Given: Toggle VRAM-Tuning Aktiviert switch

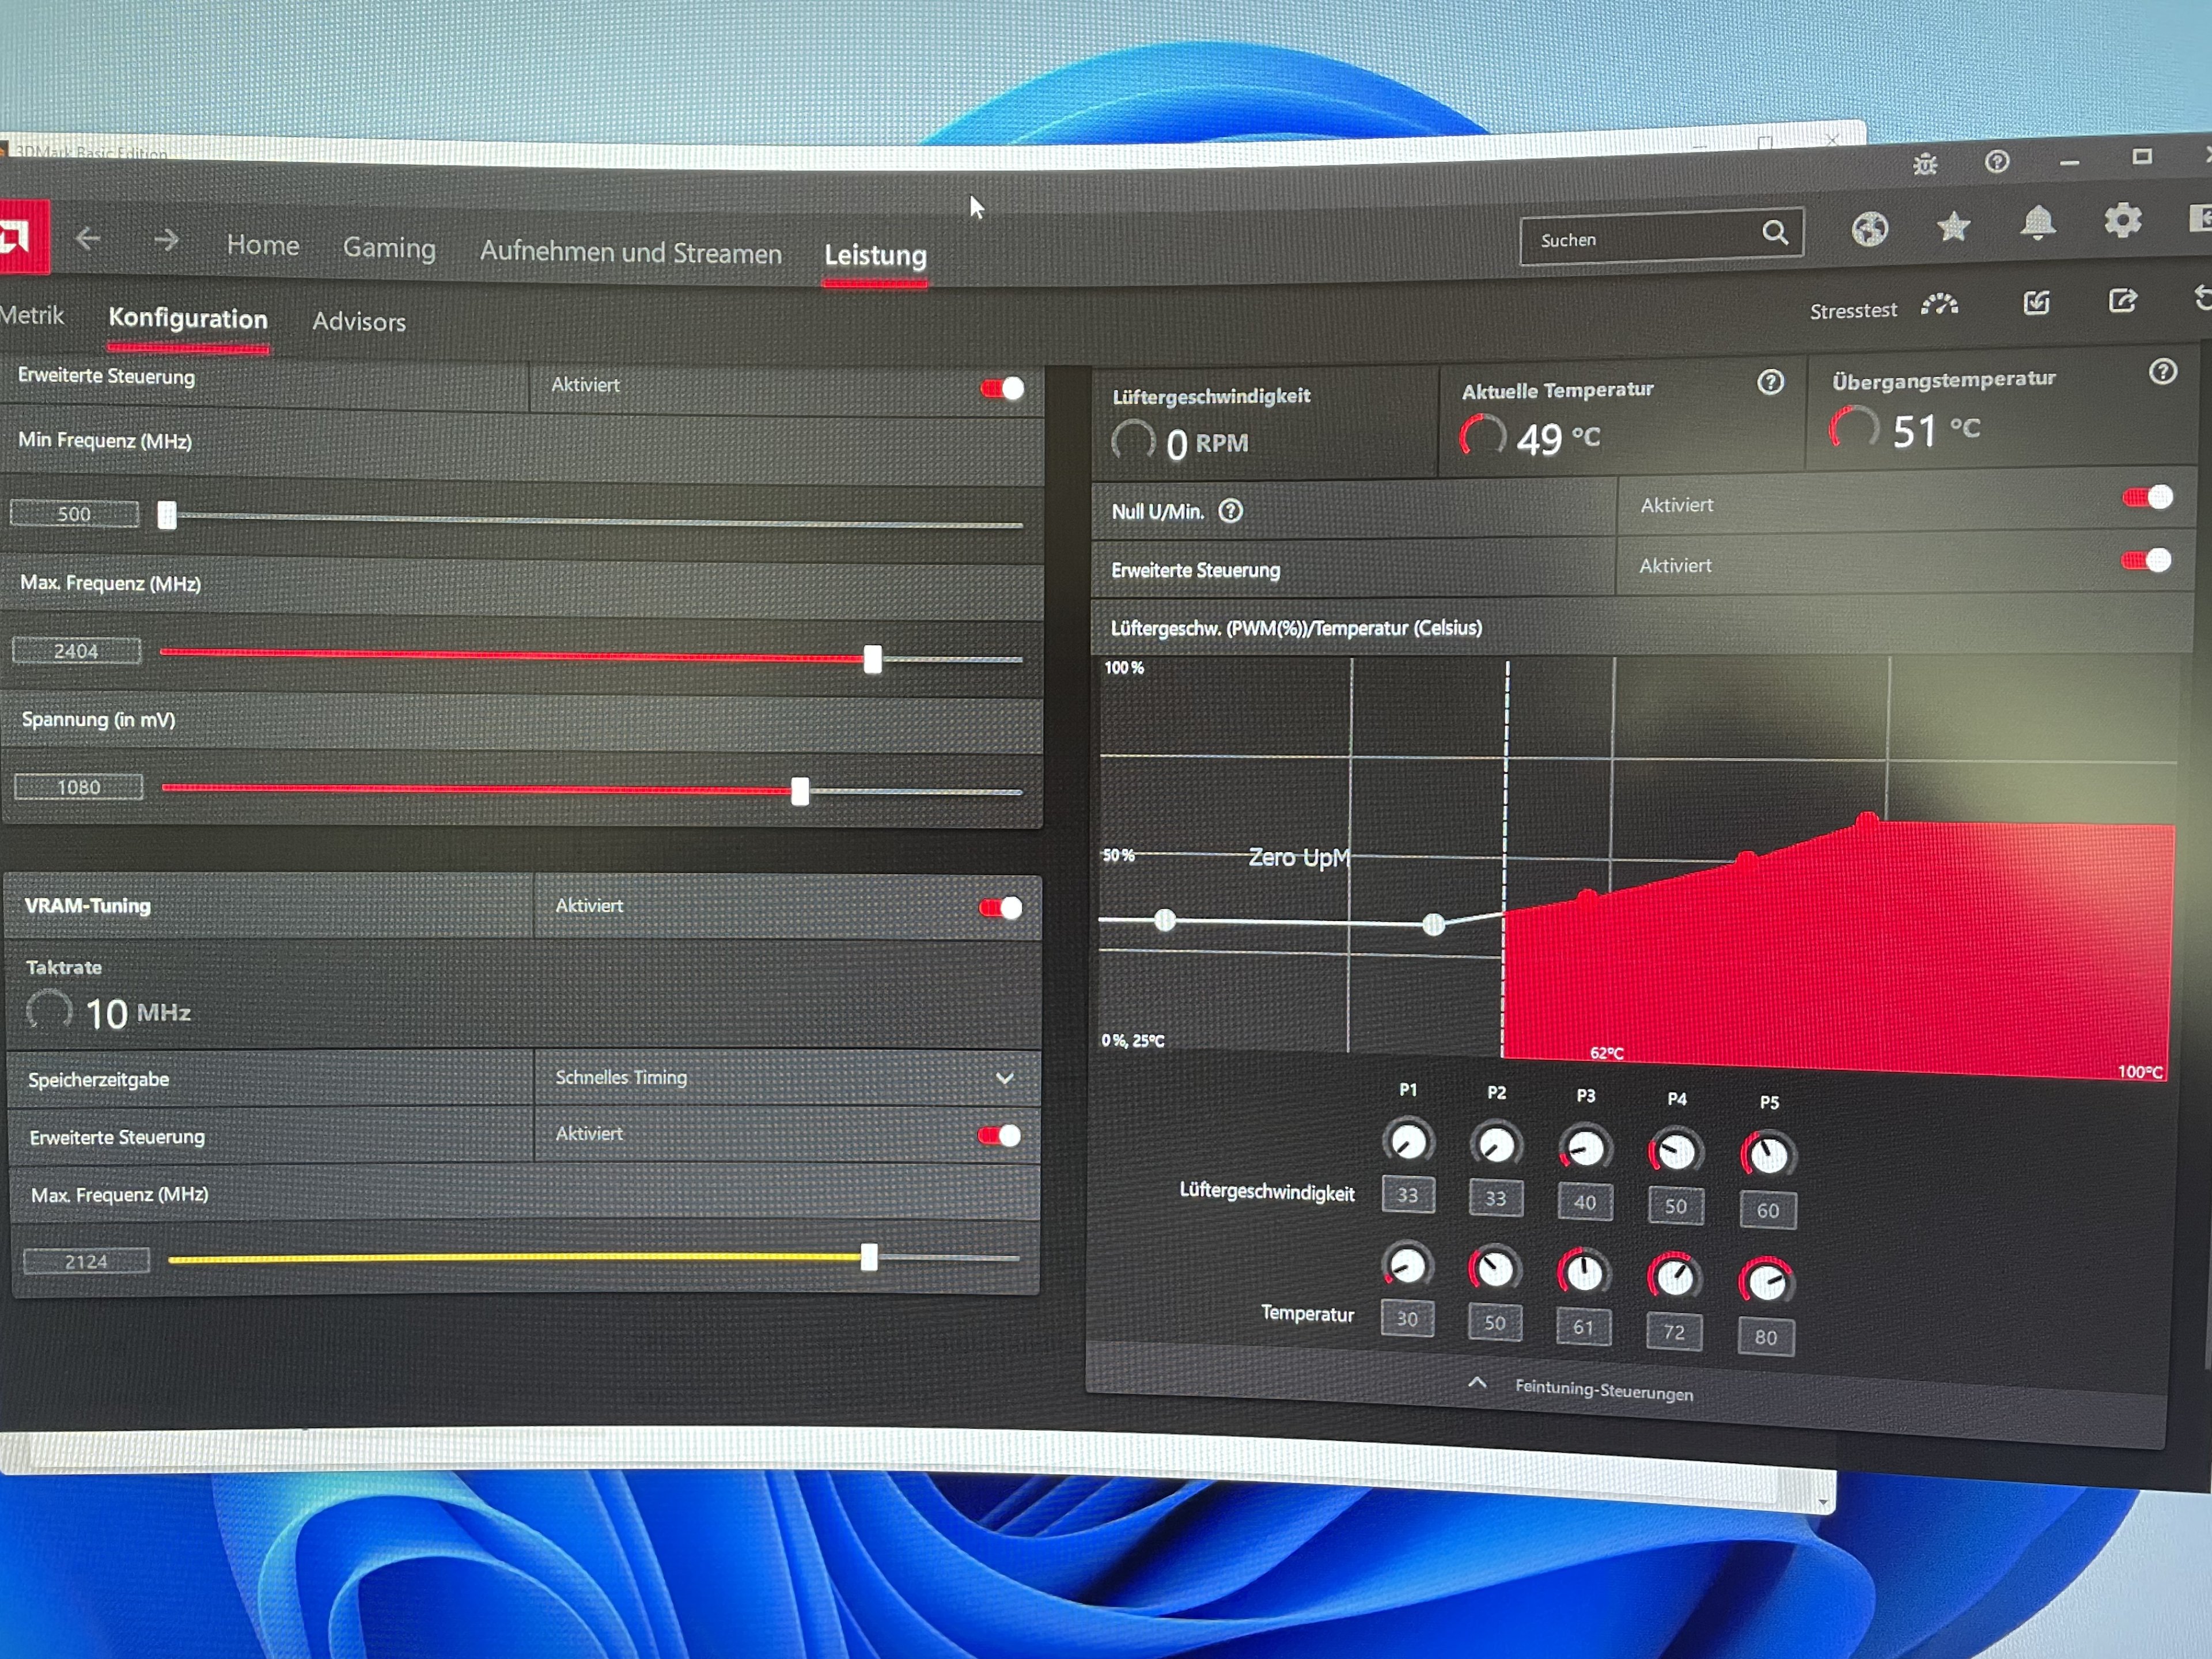Looking at the screenshot, I should [1000, 907].
